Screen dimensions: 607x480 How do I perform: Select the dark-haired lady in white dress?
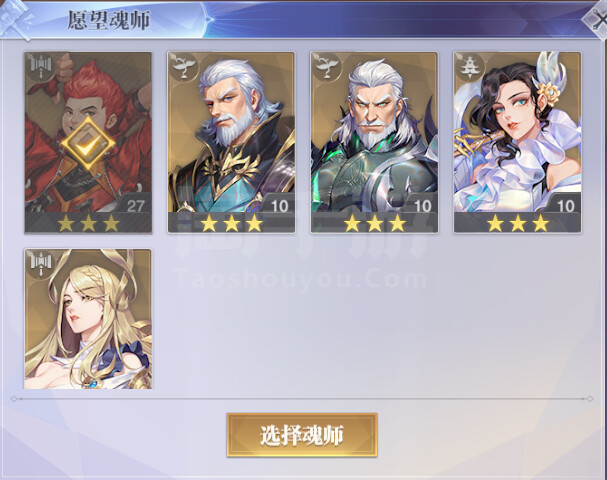coord(517,142)
